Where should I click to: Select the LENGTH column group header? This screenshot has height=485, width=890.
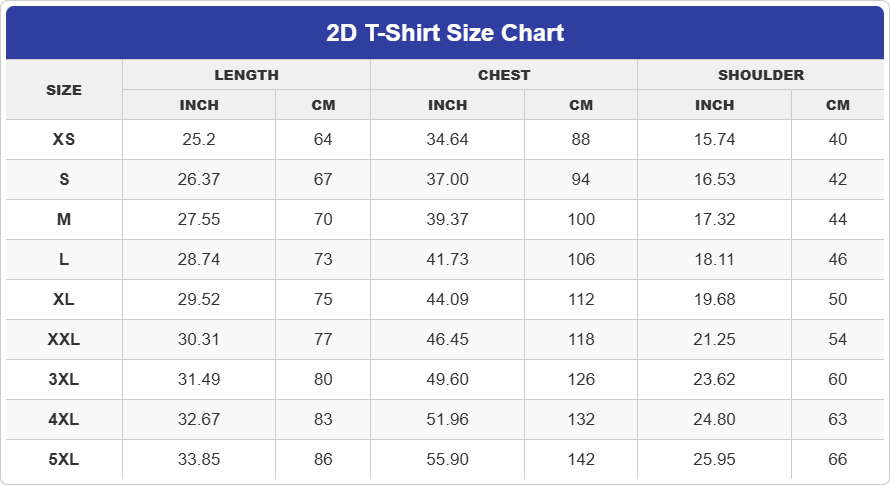[x=246, y=75]
